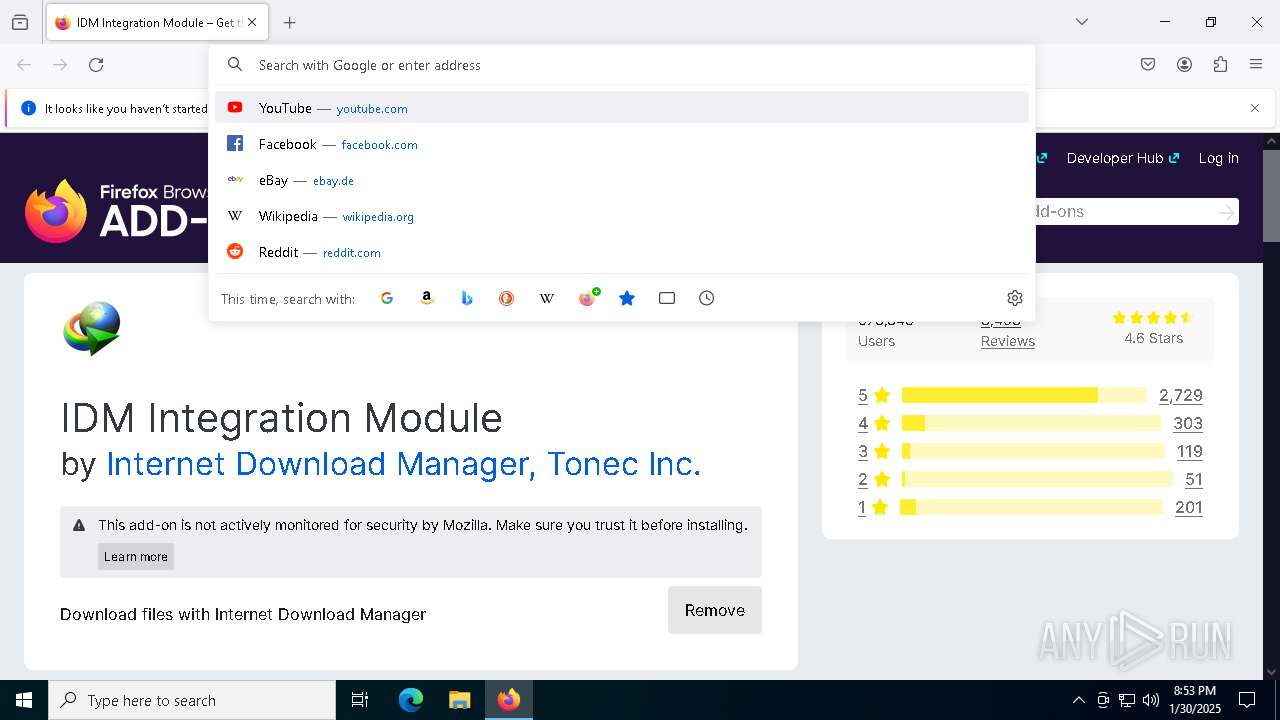Search this time with Amazon icon

427,298
